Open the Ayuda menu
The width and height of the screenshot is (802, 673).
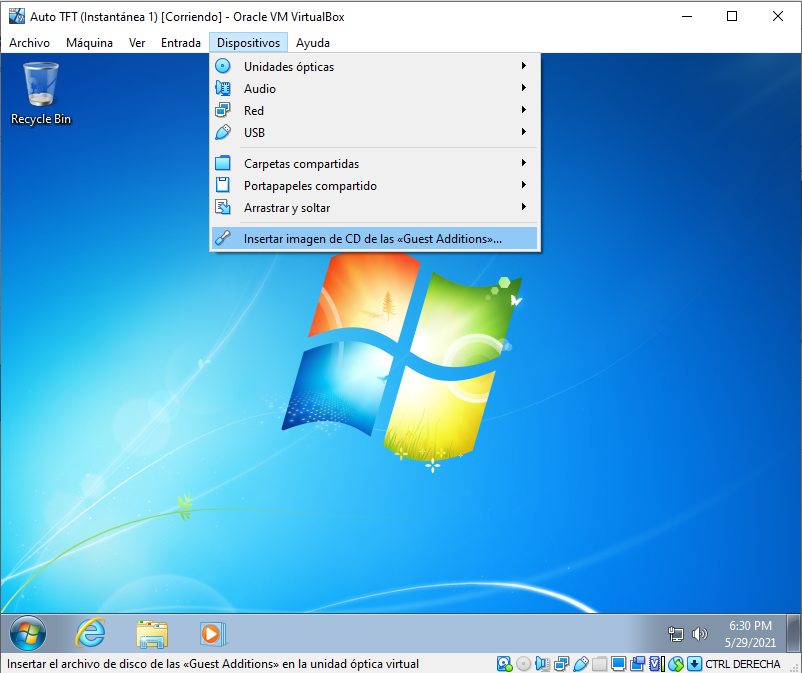(312, 43)
